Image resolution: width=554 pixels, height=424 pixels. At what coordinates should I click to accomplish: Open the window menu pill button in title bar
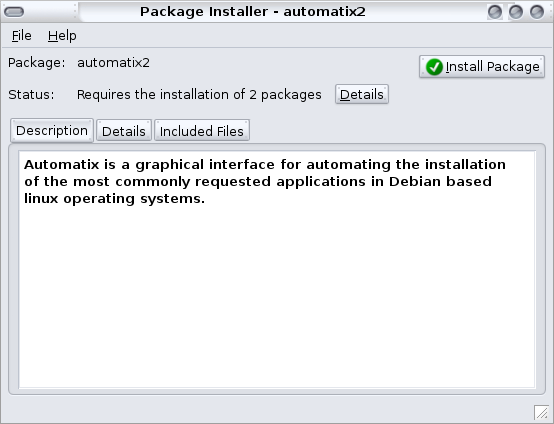coord(14,12)
